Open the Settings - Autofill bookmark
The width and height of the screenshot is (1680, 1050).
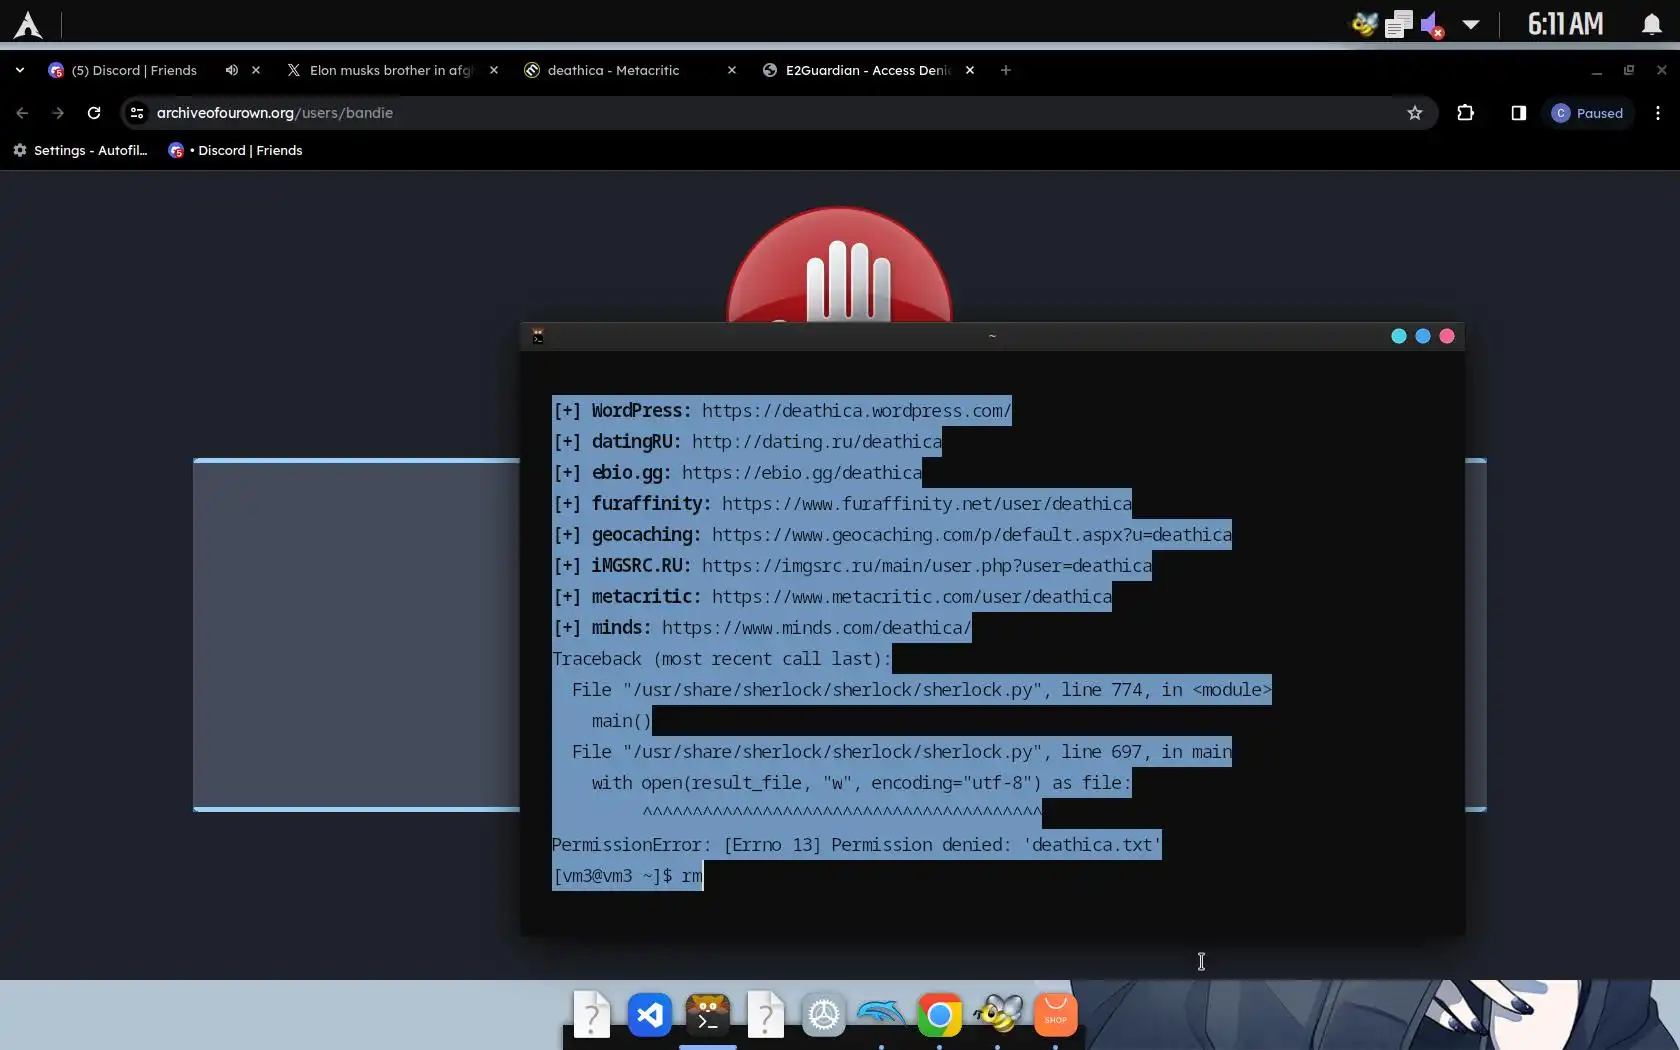click(x=80, y=150)
